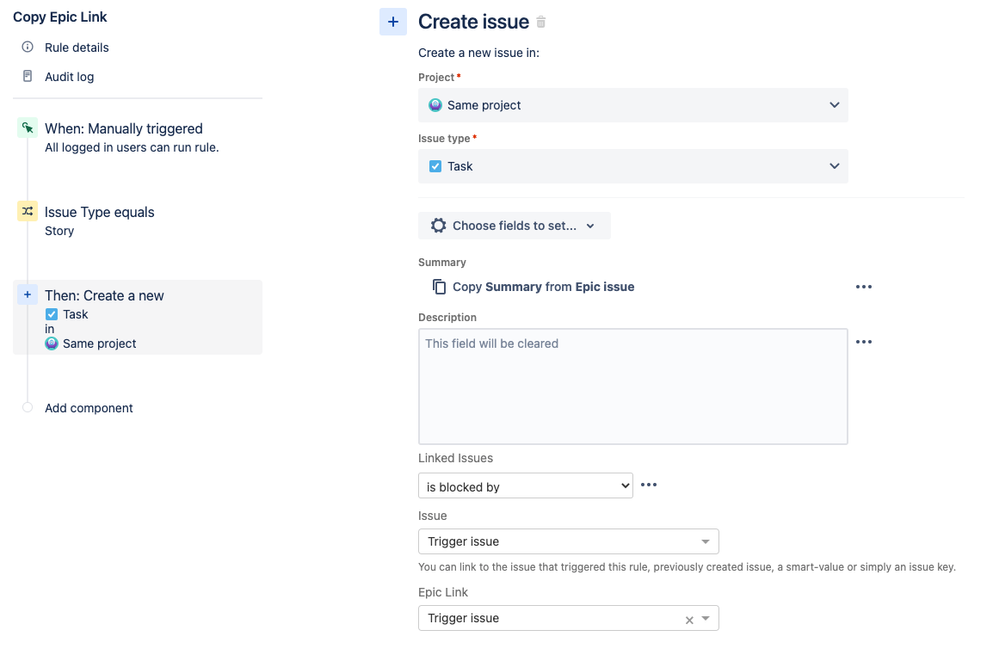Viewport: 999px width, 650px height.
Task: Open the Issue type dropdown showing Task
Action: click(632, 166)
